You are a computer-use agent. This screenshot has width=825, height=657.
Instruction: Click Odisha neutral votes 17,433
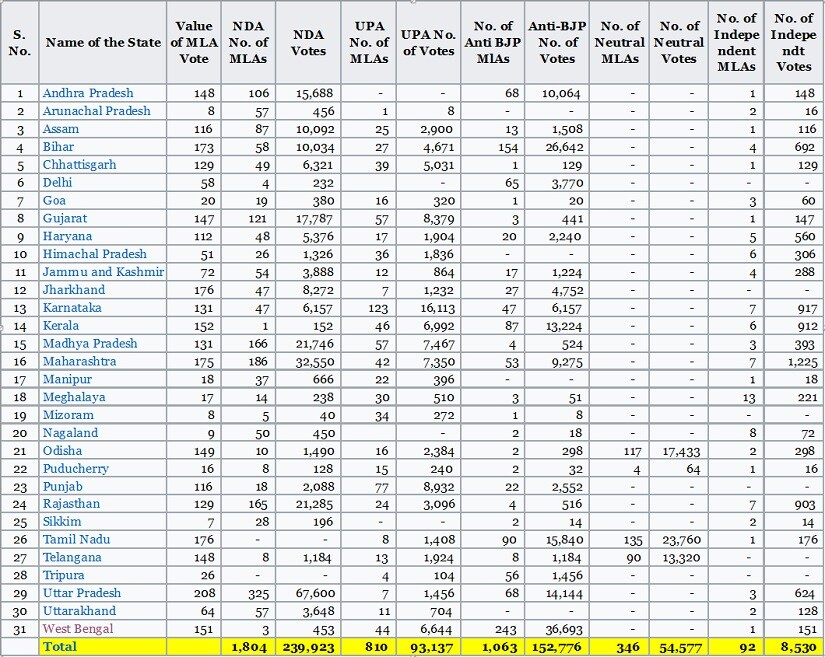point(681,451)
